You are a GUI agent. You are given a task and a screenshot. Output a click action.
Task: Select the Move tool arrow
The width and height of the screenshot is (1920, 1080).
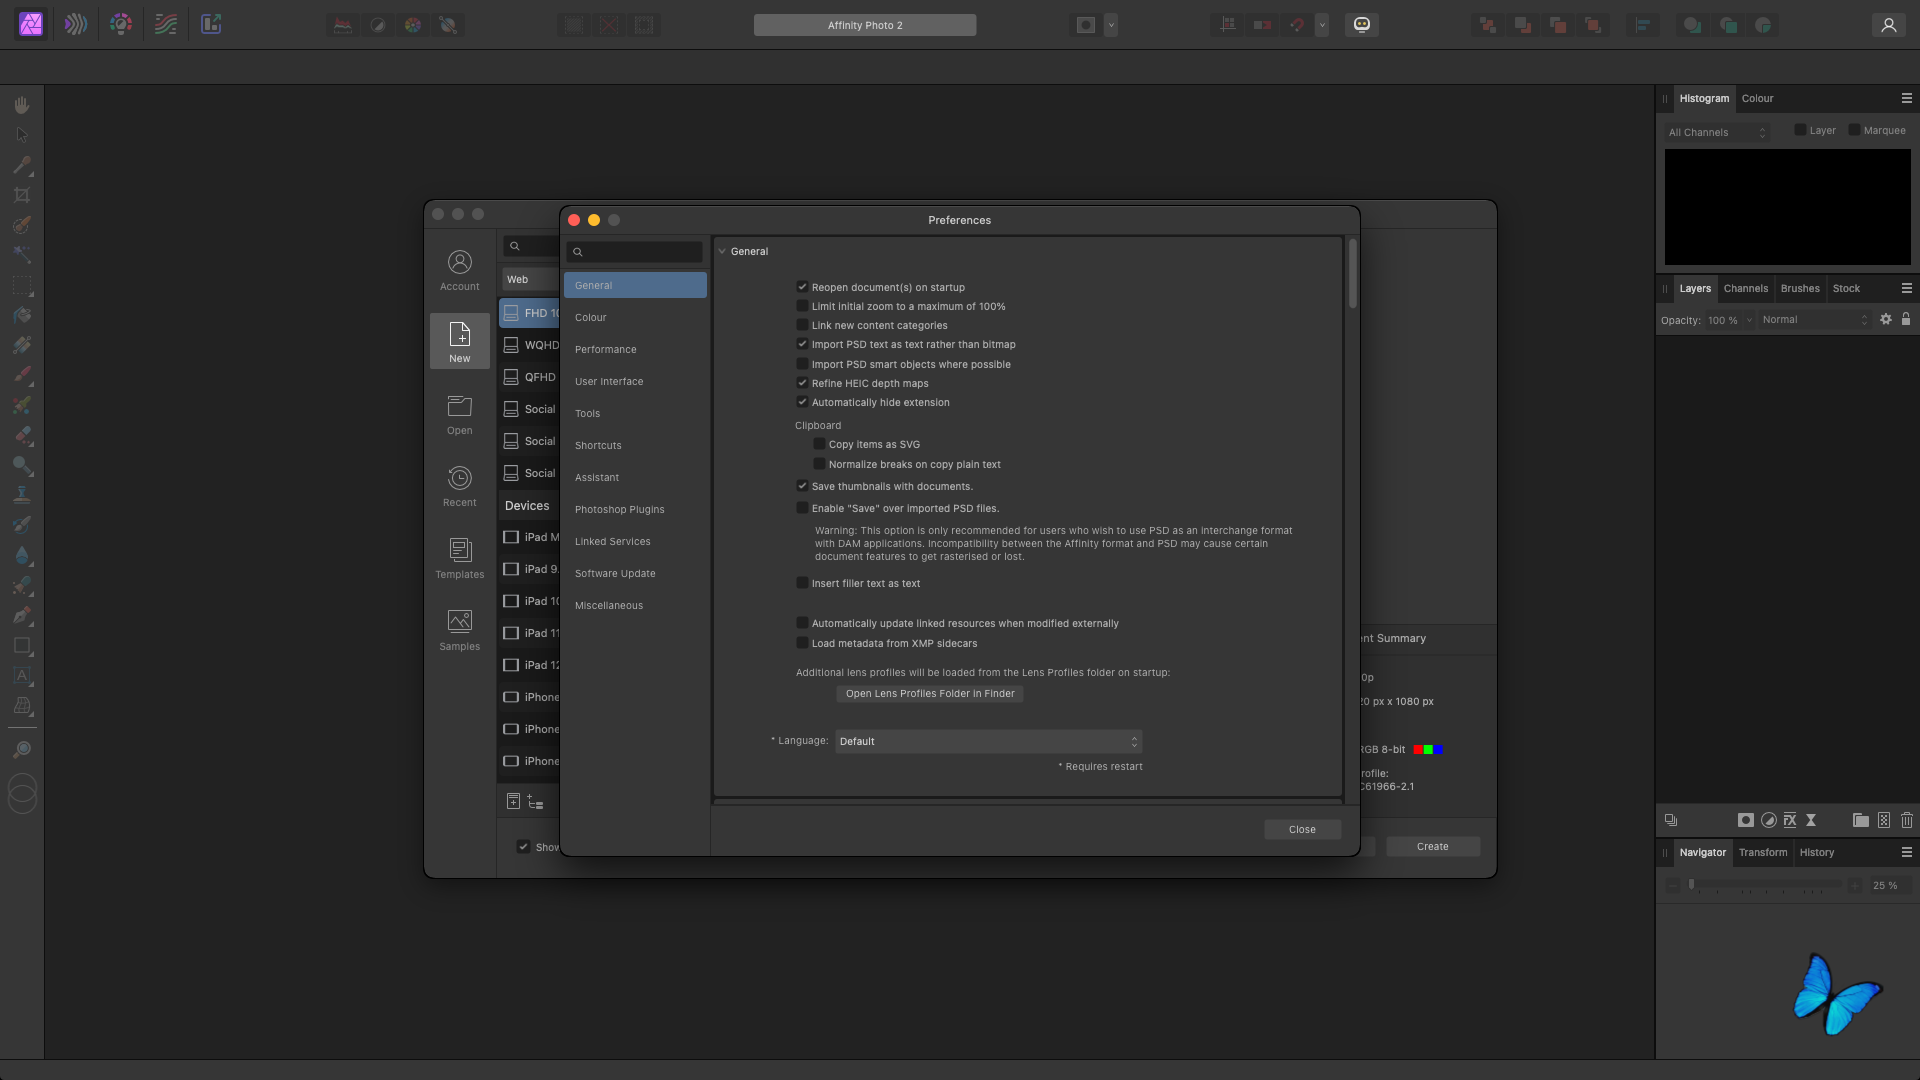coord(22,134)
